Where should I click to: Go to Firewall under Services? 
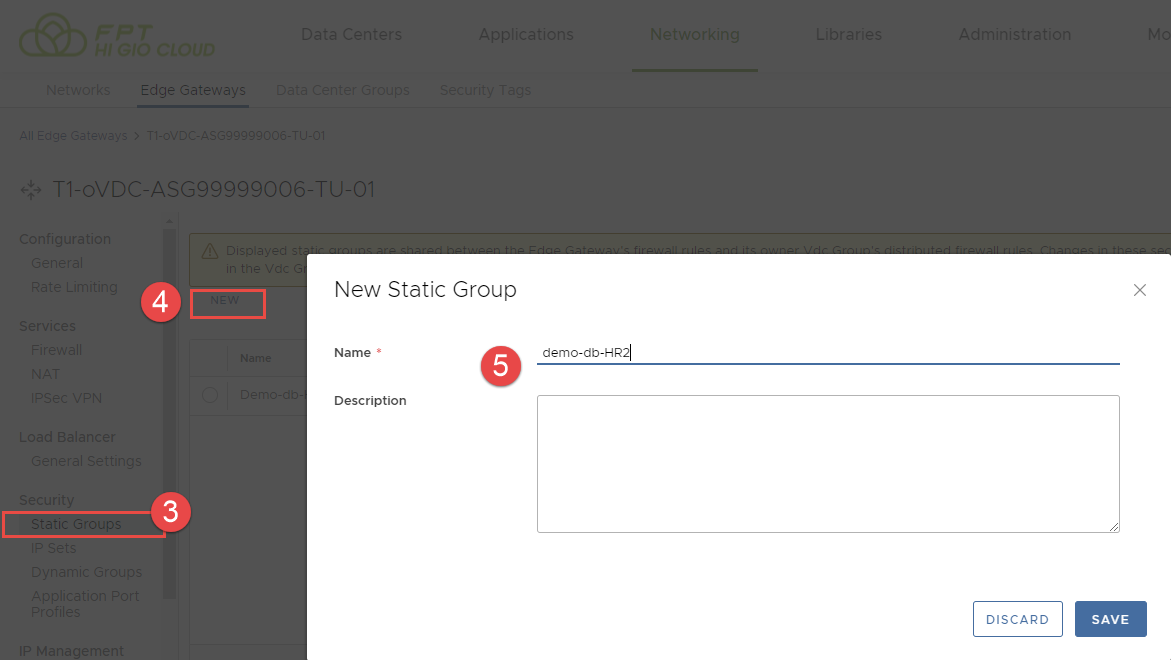click(56, 350)
